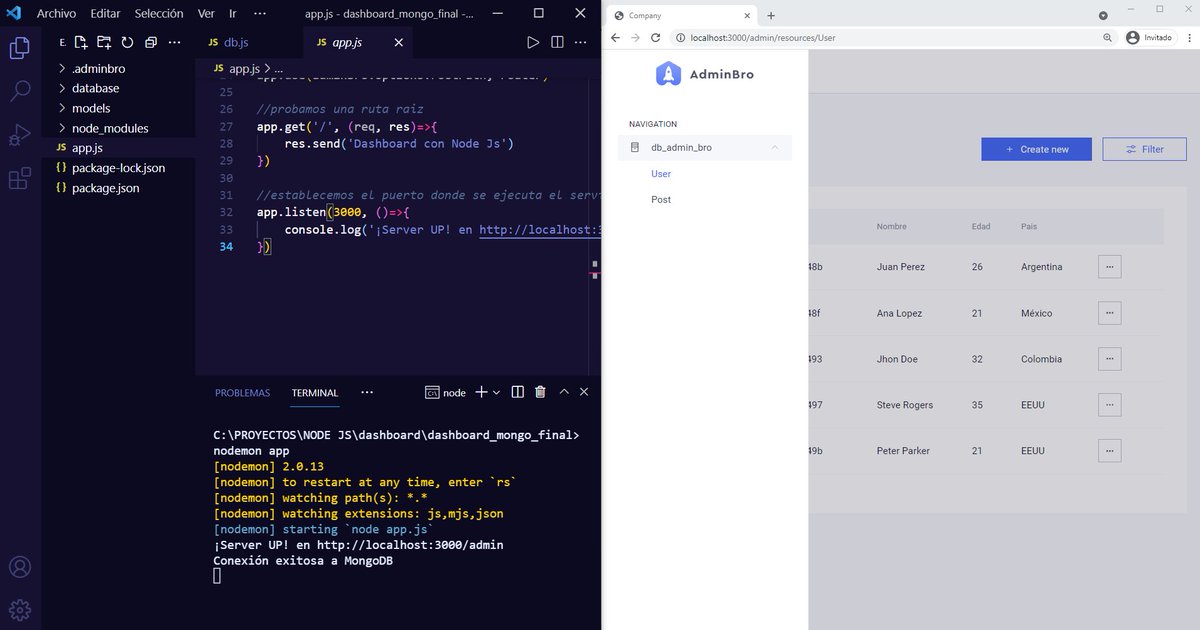Collapse all folders in Explorer
1200x630 pixels.
150,43
